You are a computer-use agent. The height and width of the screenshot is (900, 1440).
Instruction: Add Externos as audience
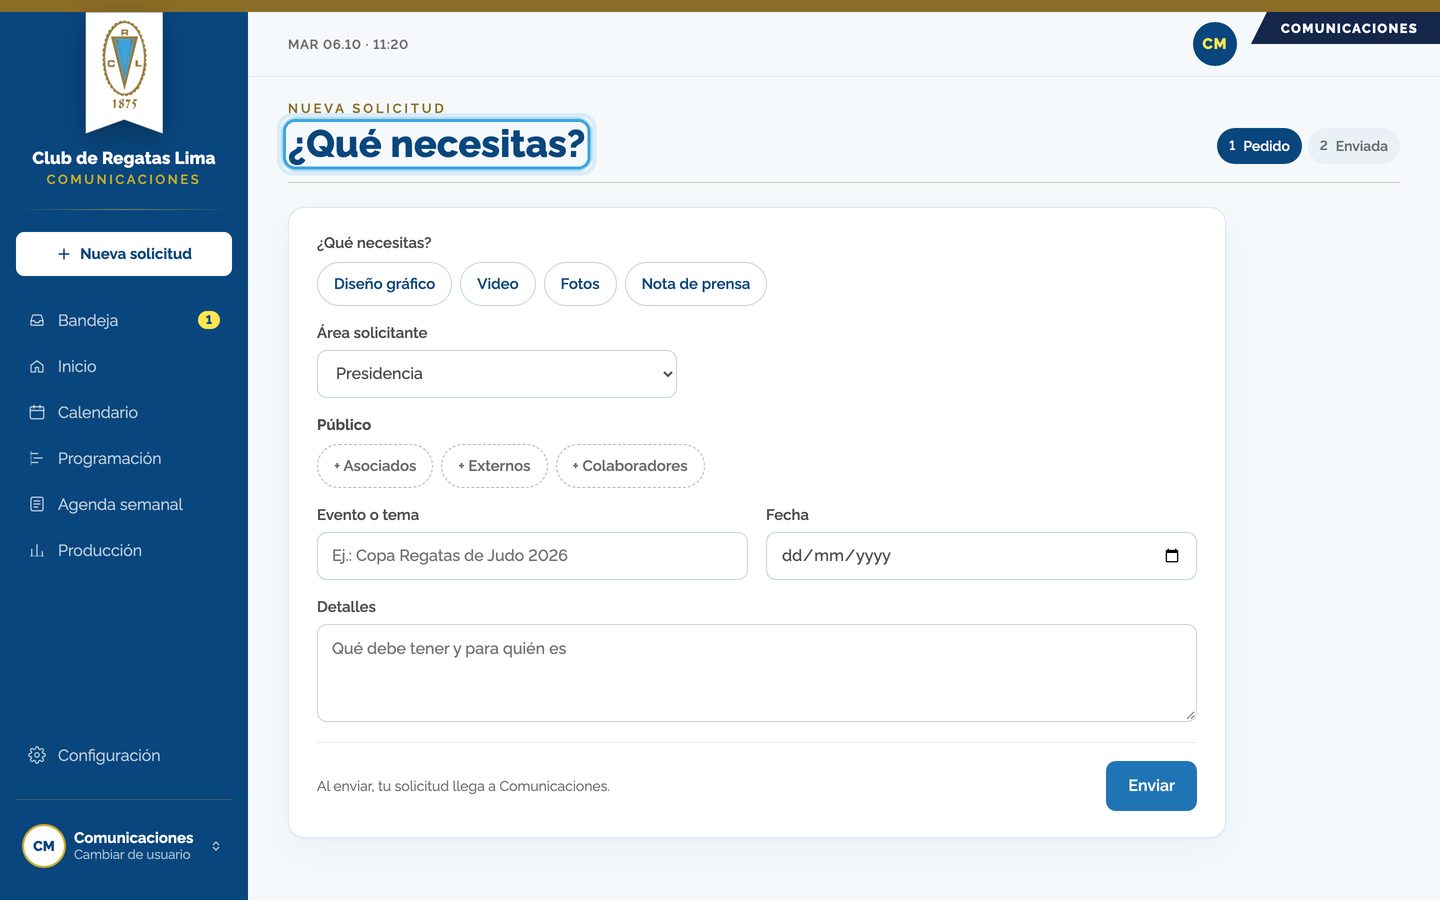point(494,466)
